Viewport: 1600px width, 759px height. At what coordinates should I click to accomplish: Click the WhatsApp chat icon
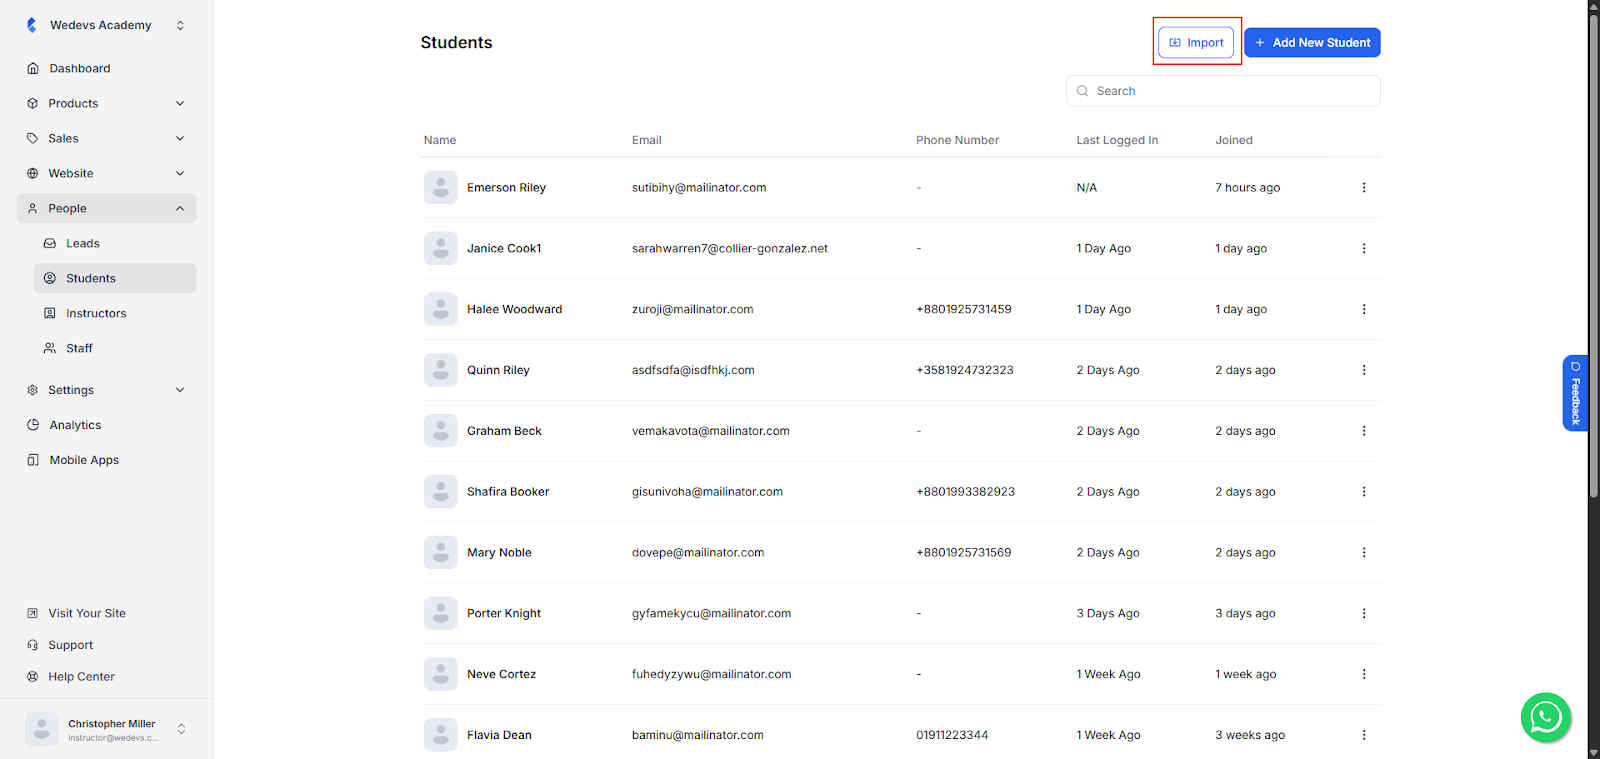click(x=1545, y=717)
